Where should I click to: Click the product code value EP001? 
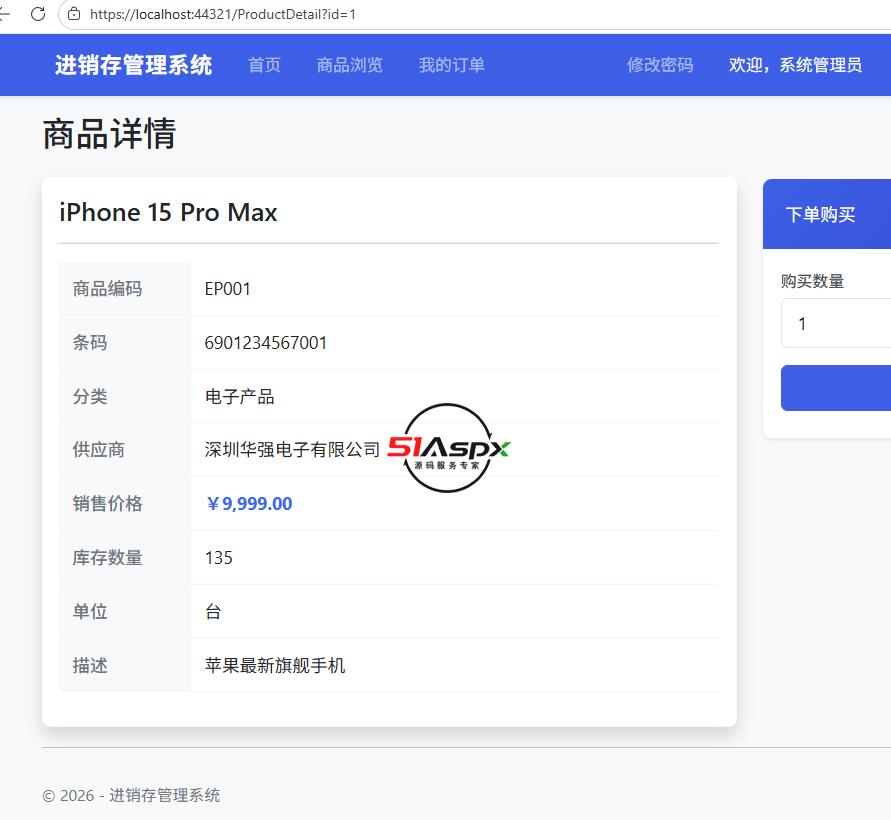pyautogui.click(x=228, y=289)
